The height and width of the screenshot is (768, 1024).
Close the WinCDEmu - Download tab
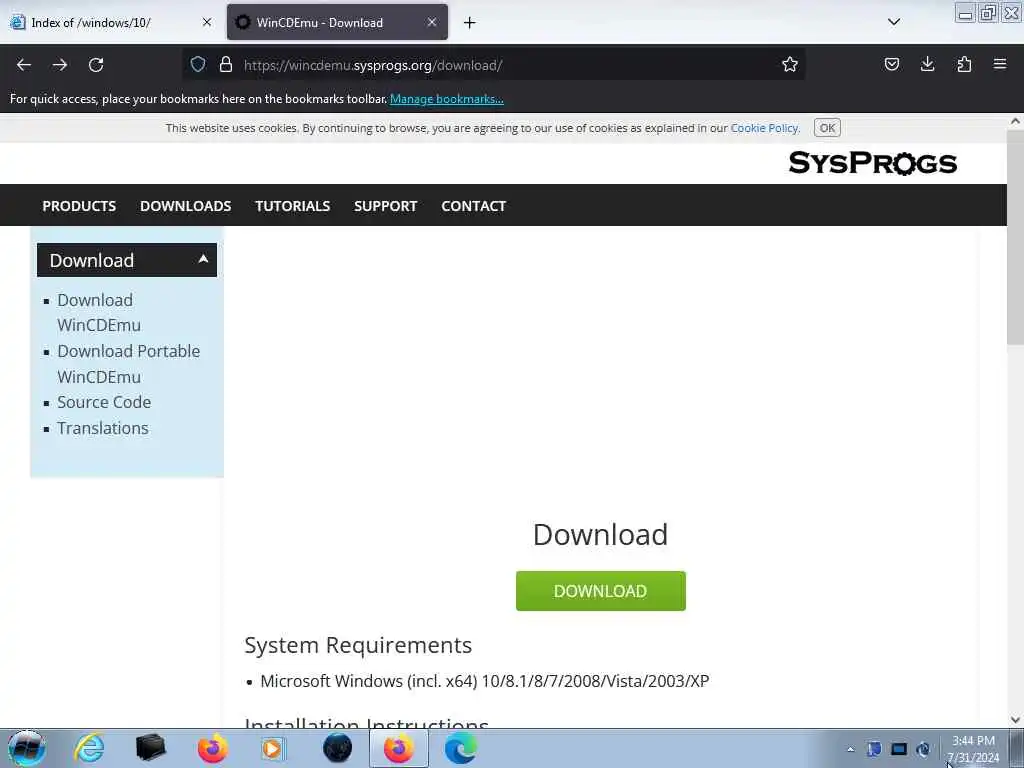432,22
